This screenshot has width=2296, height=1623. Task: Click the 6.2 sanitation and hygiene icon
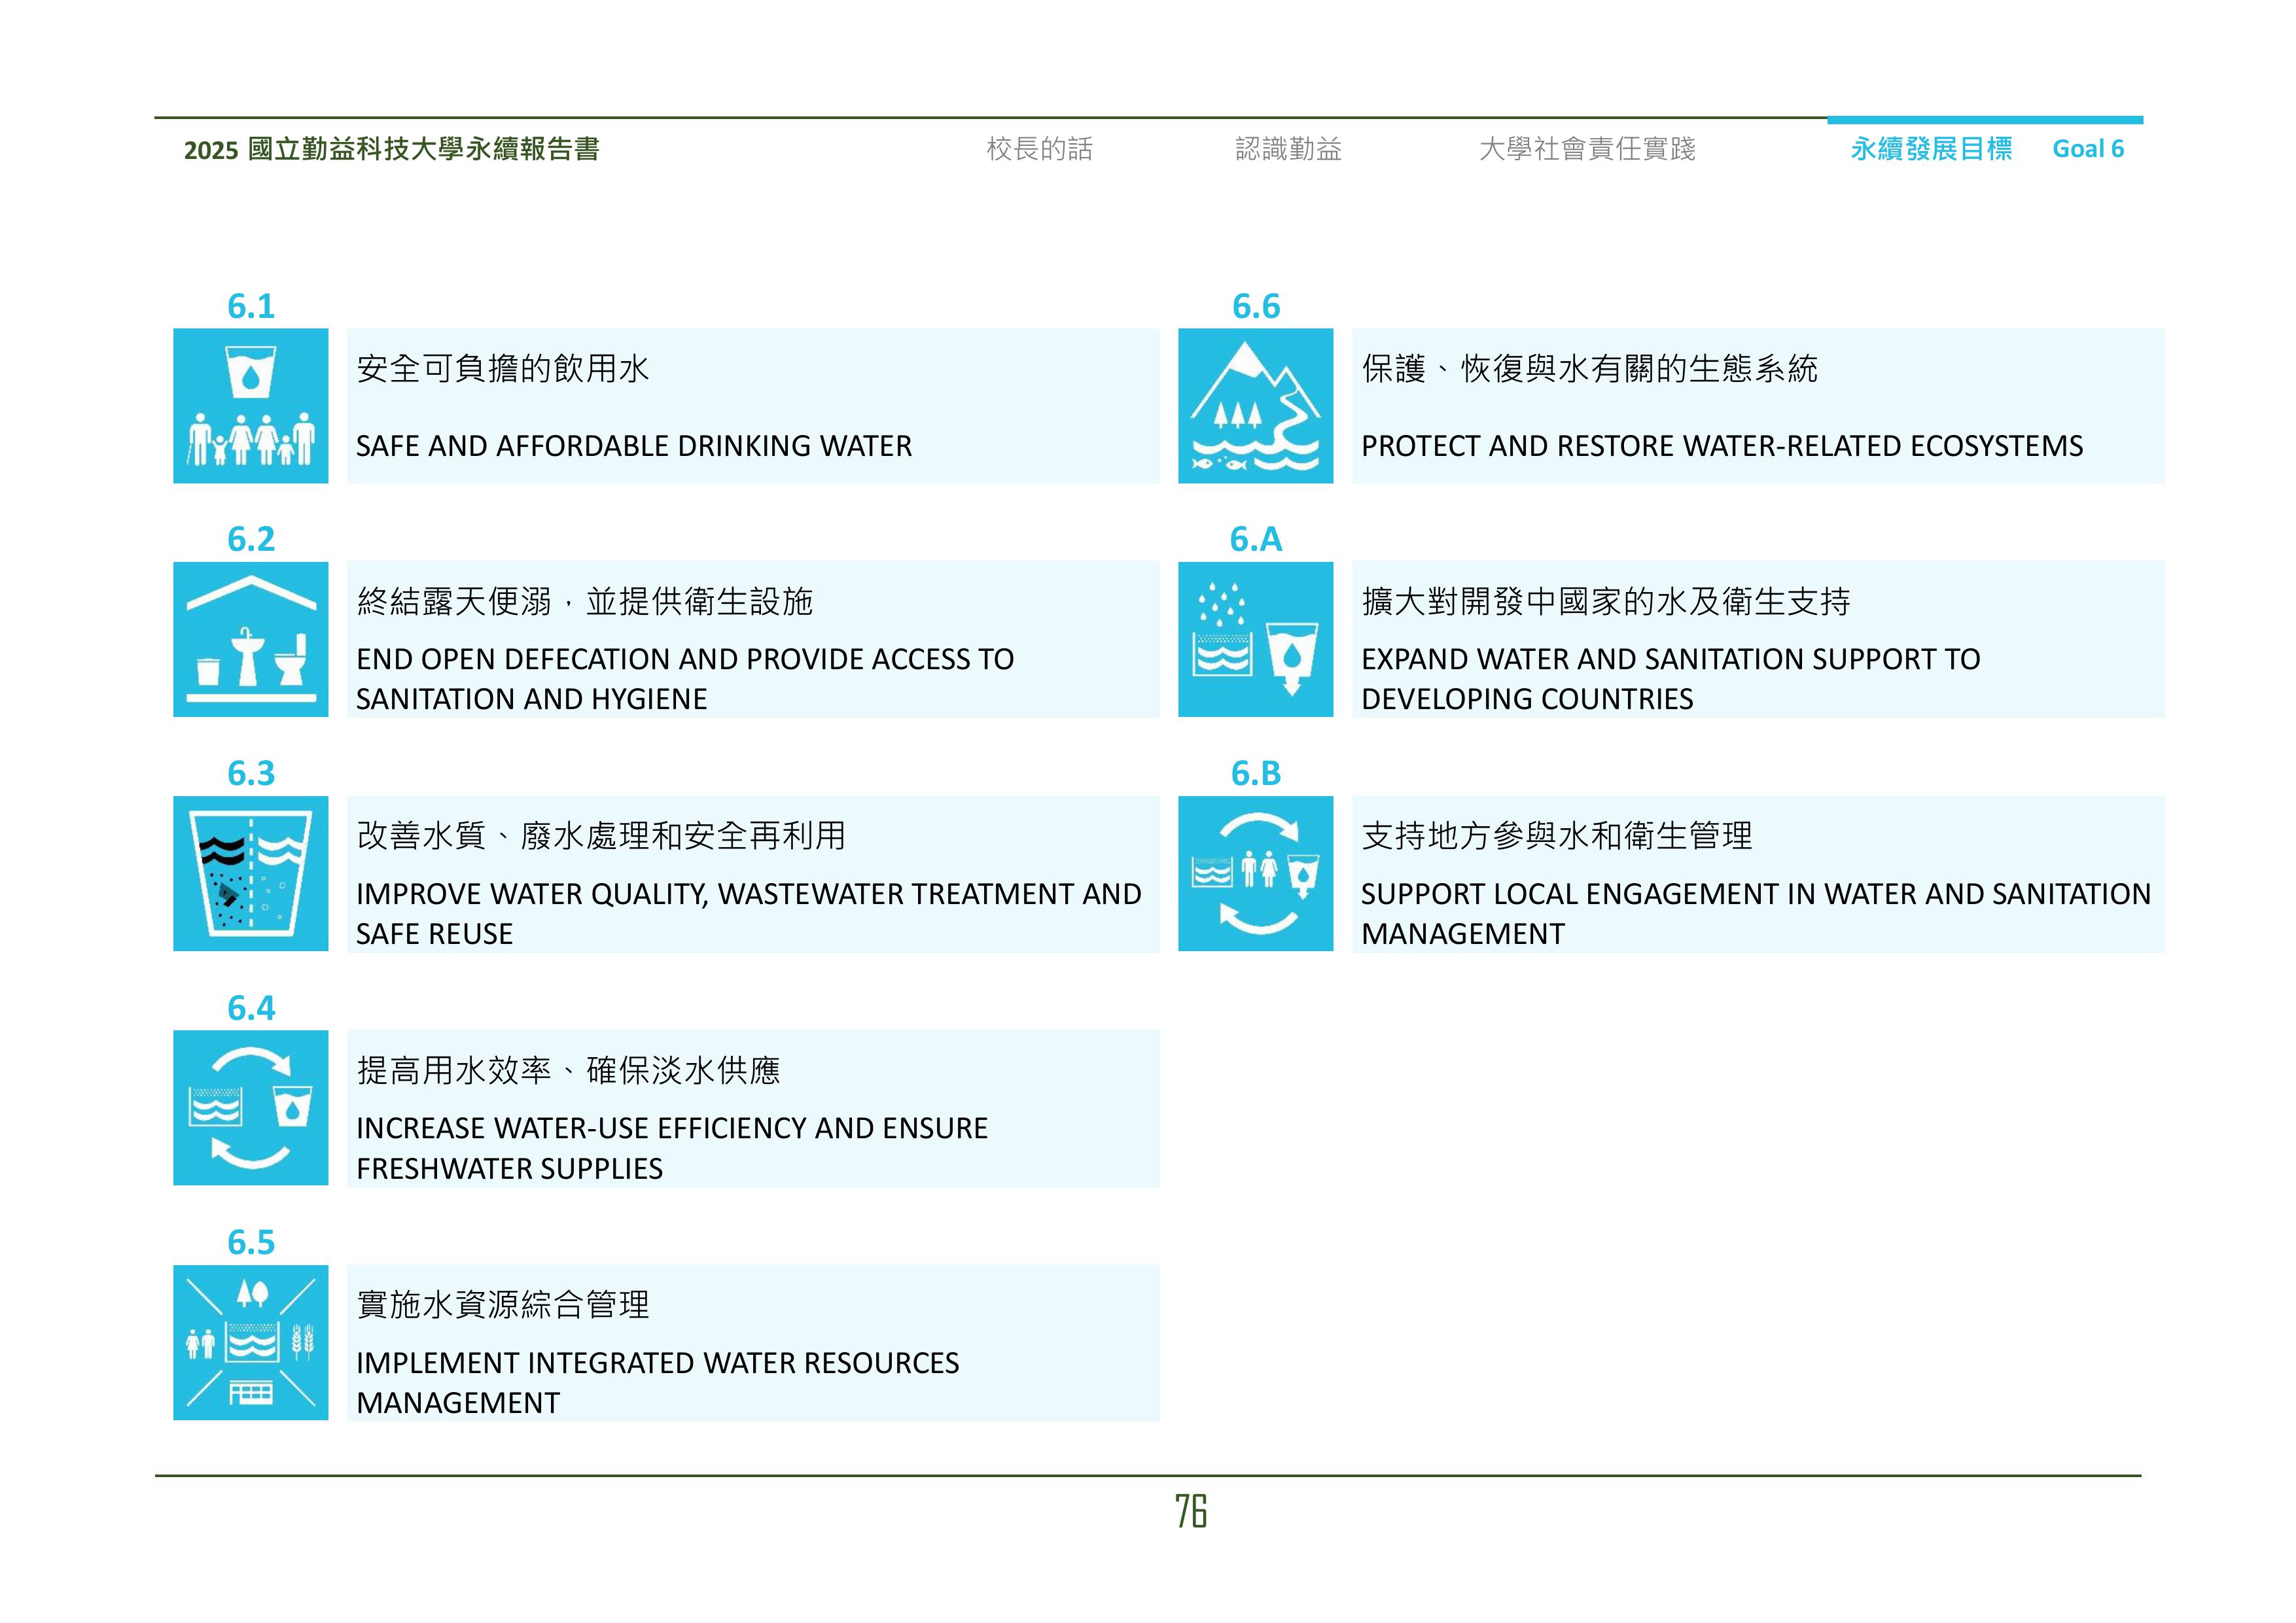pos(250,639)
